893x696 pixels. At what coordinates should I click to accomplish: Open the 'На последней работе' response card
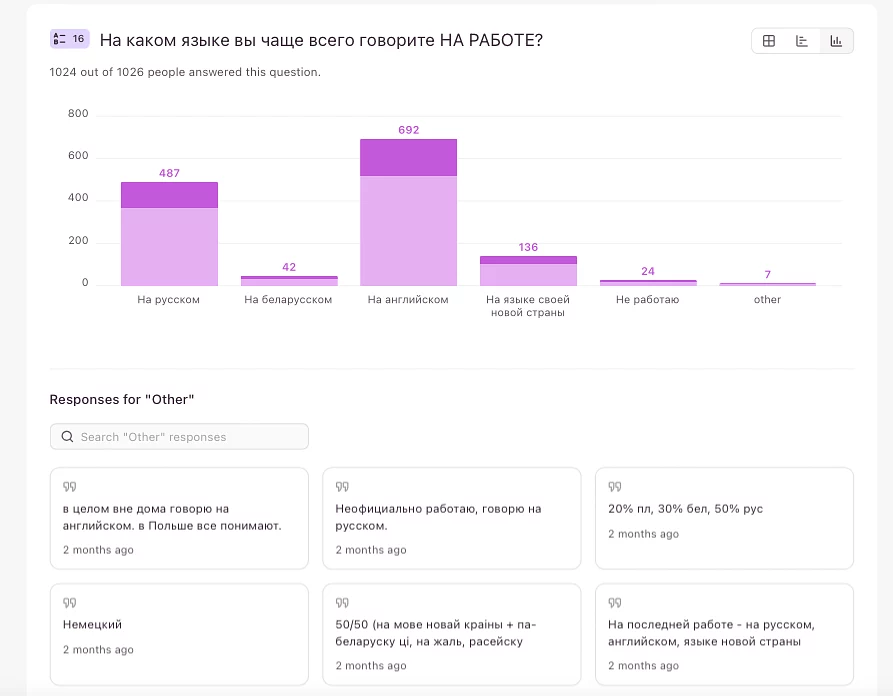point(724,634)
